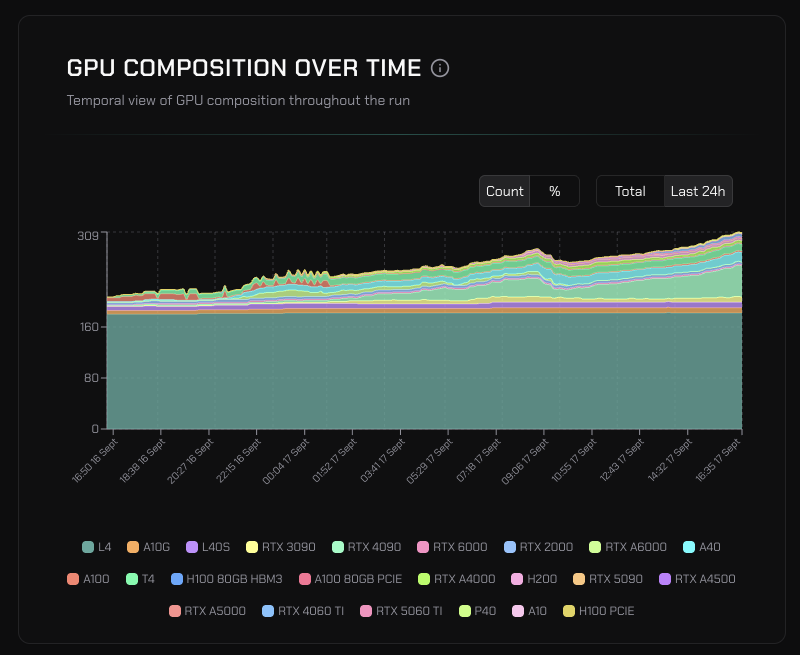The width and height of the screenshot is (800, 655).
Task: Click the A10 legend entry
Action: click(x=529, y=611)
